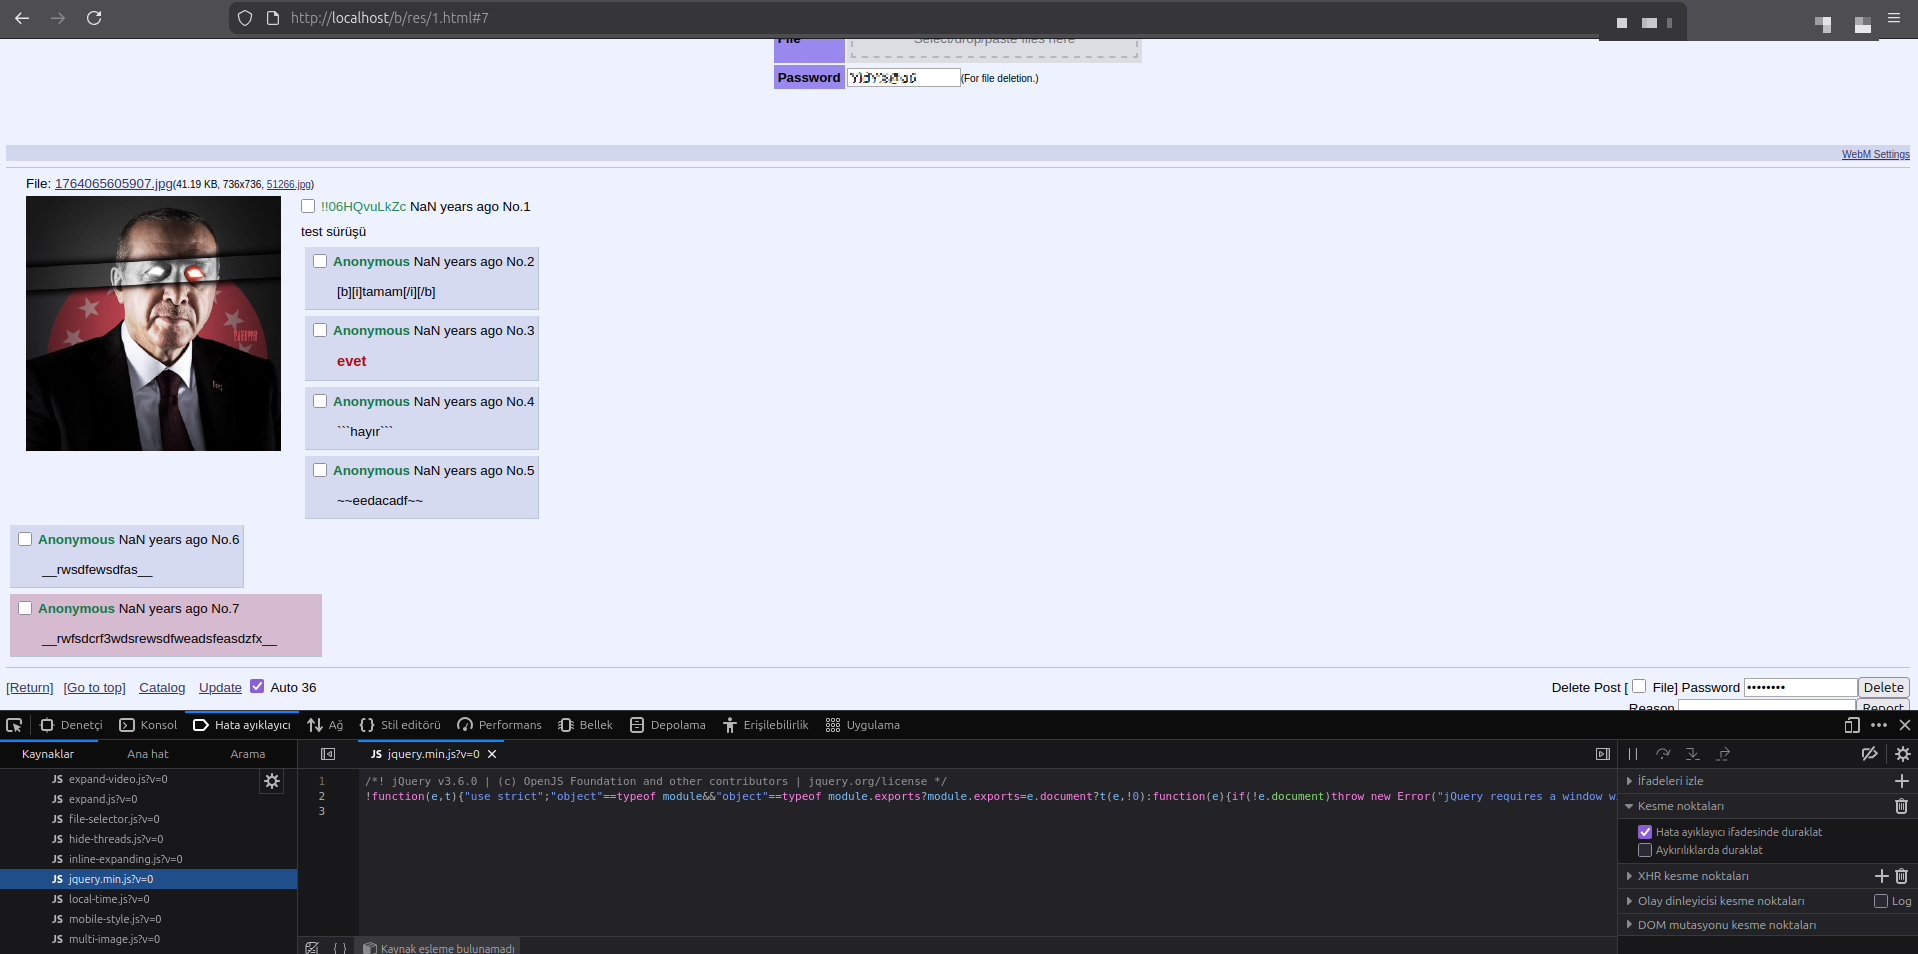The image size is (1918, 954).
Task: Click the Catalog link
Action: coord(162,688)
